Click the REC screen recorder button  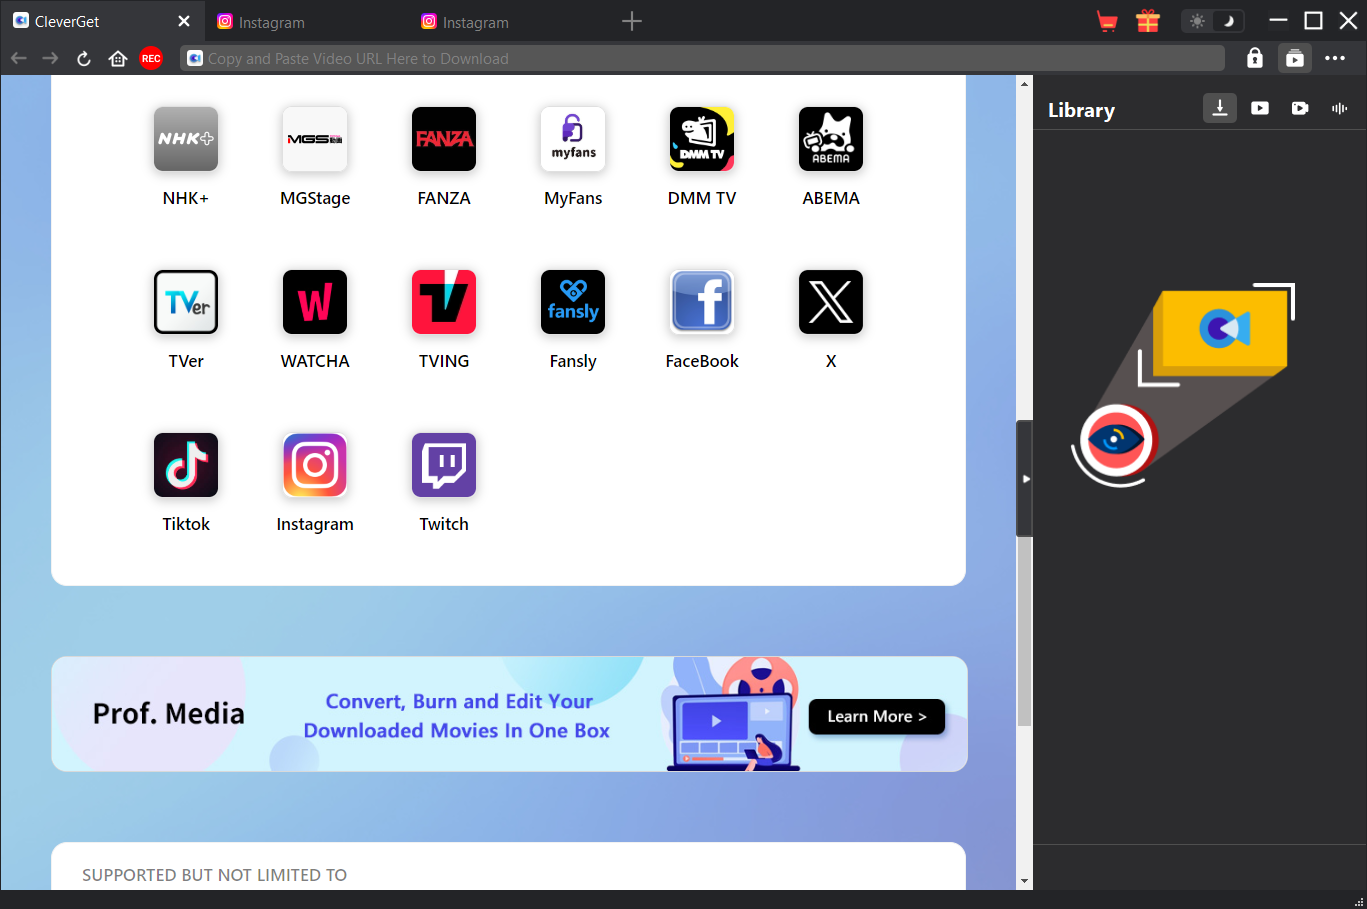[x=151, y=59]
